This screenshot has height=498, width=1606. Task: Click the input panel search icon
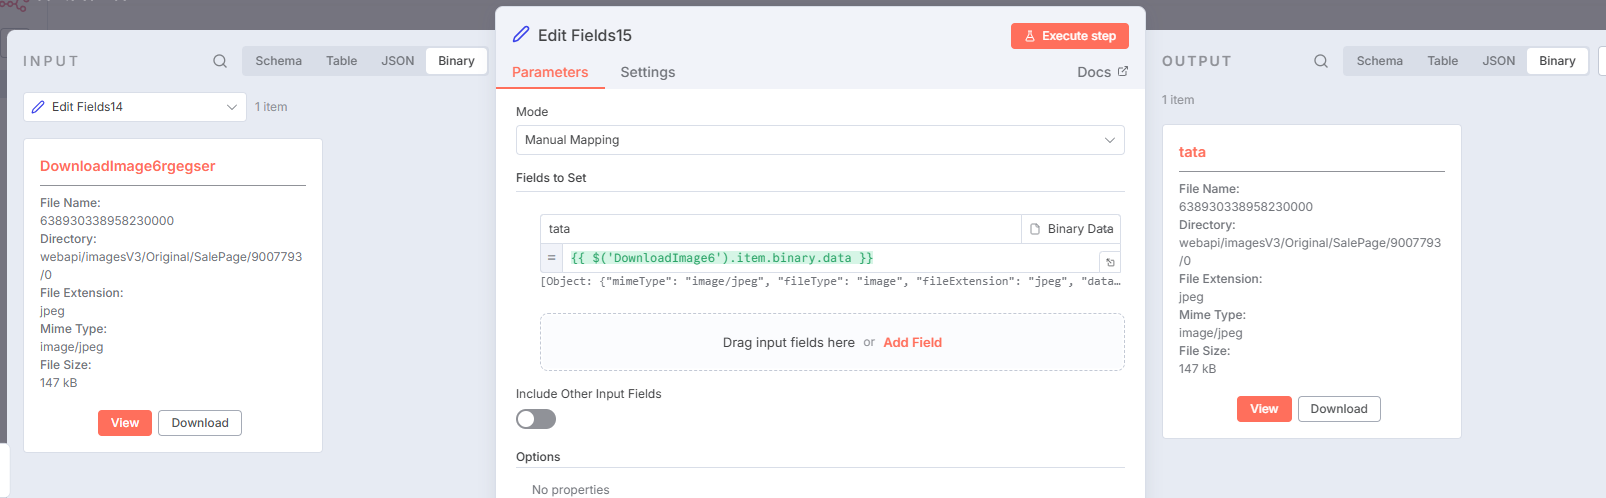(220, 61)
